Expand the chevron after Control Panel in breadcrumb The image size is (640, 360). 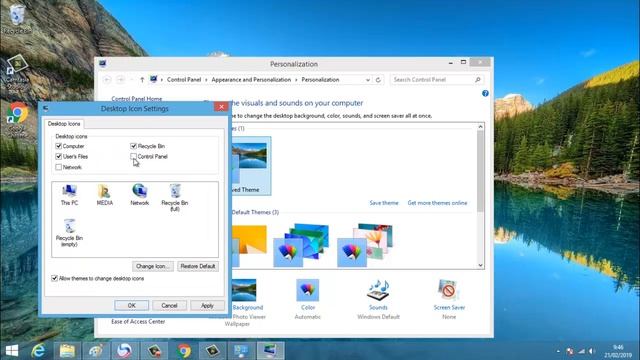(x=206, y=80)
